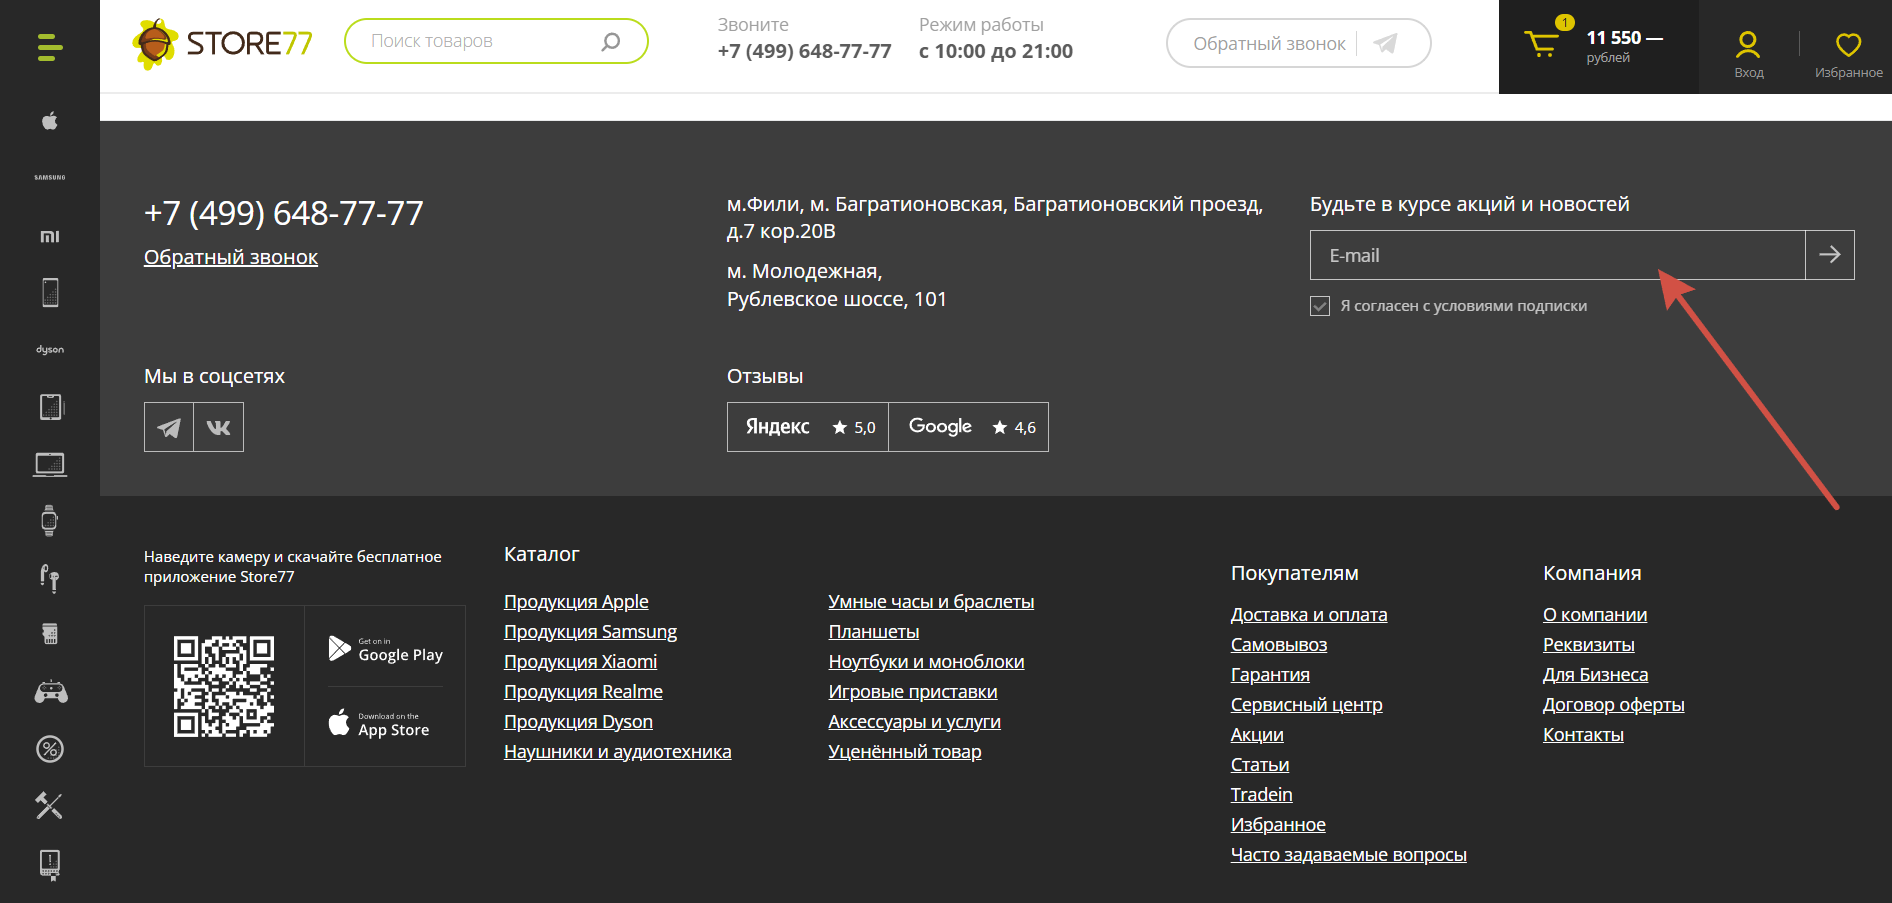Open Google Play app download
Viewport: 1892px width, 903px height.
point(385,649)
